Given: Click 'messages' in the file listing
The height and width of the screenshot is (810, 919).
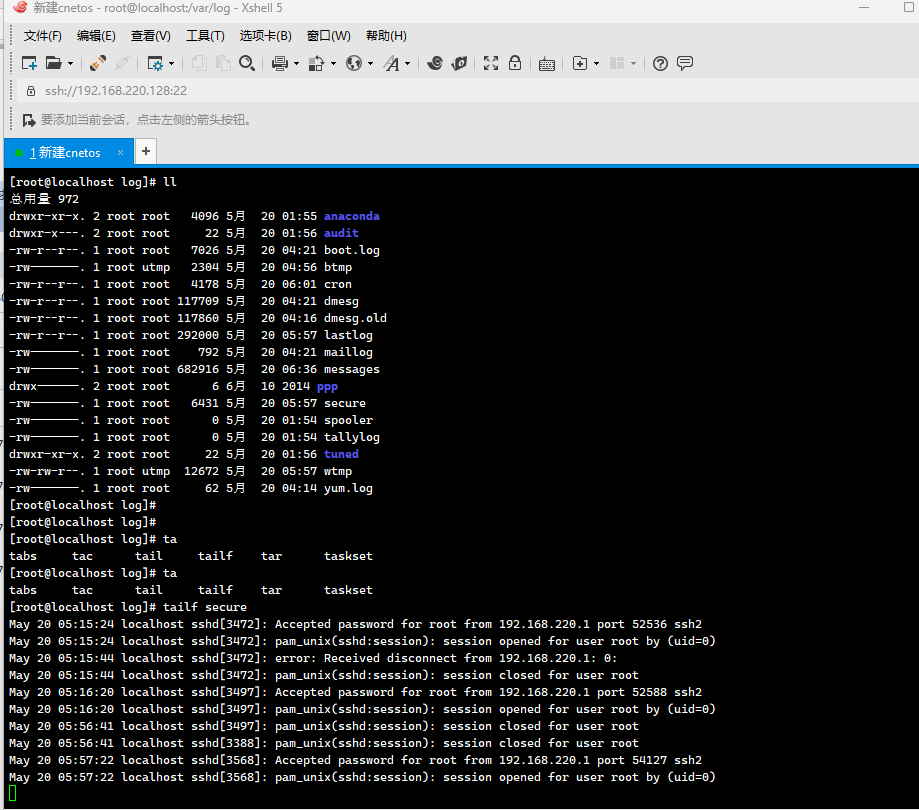Looking at the screenshot, I should pos(352,370).
